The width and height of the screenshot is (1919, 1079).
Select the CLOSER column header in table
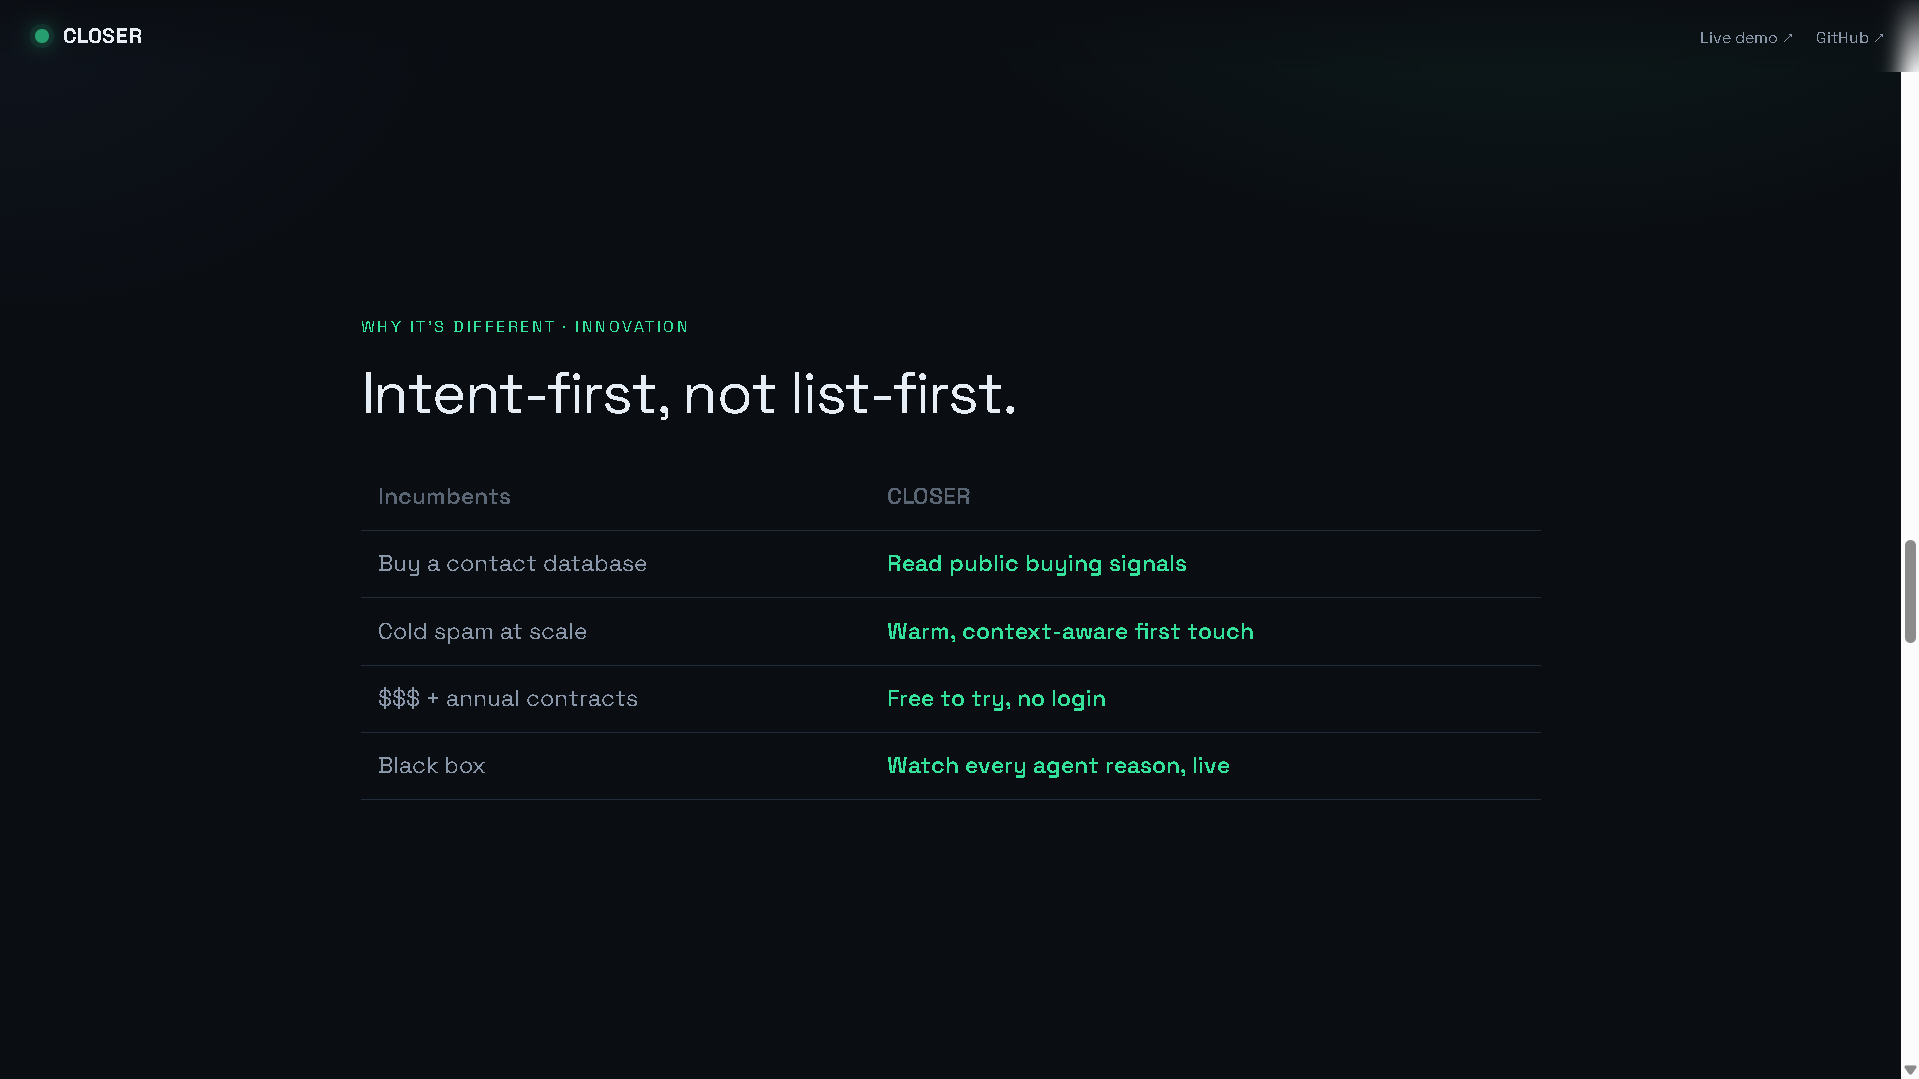pos(928,497)
